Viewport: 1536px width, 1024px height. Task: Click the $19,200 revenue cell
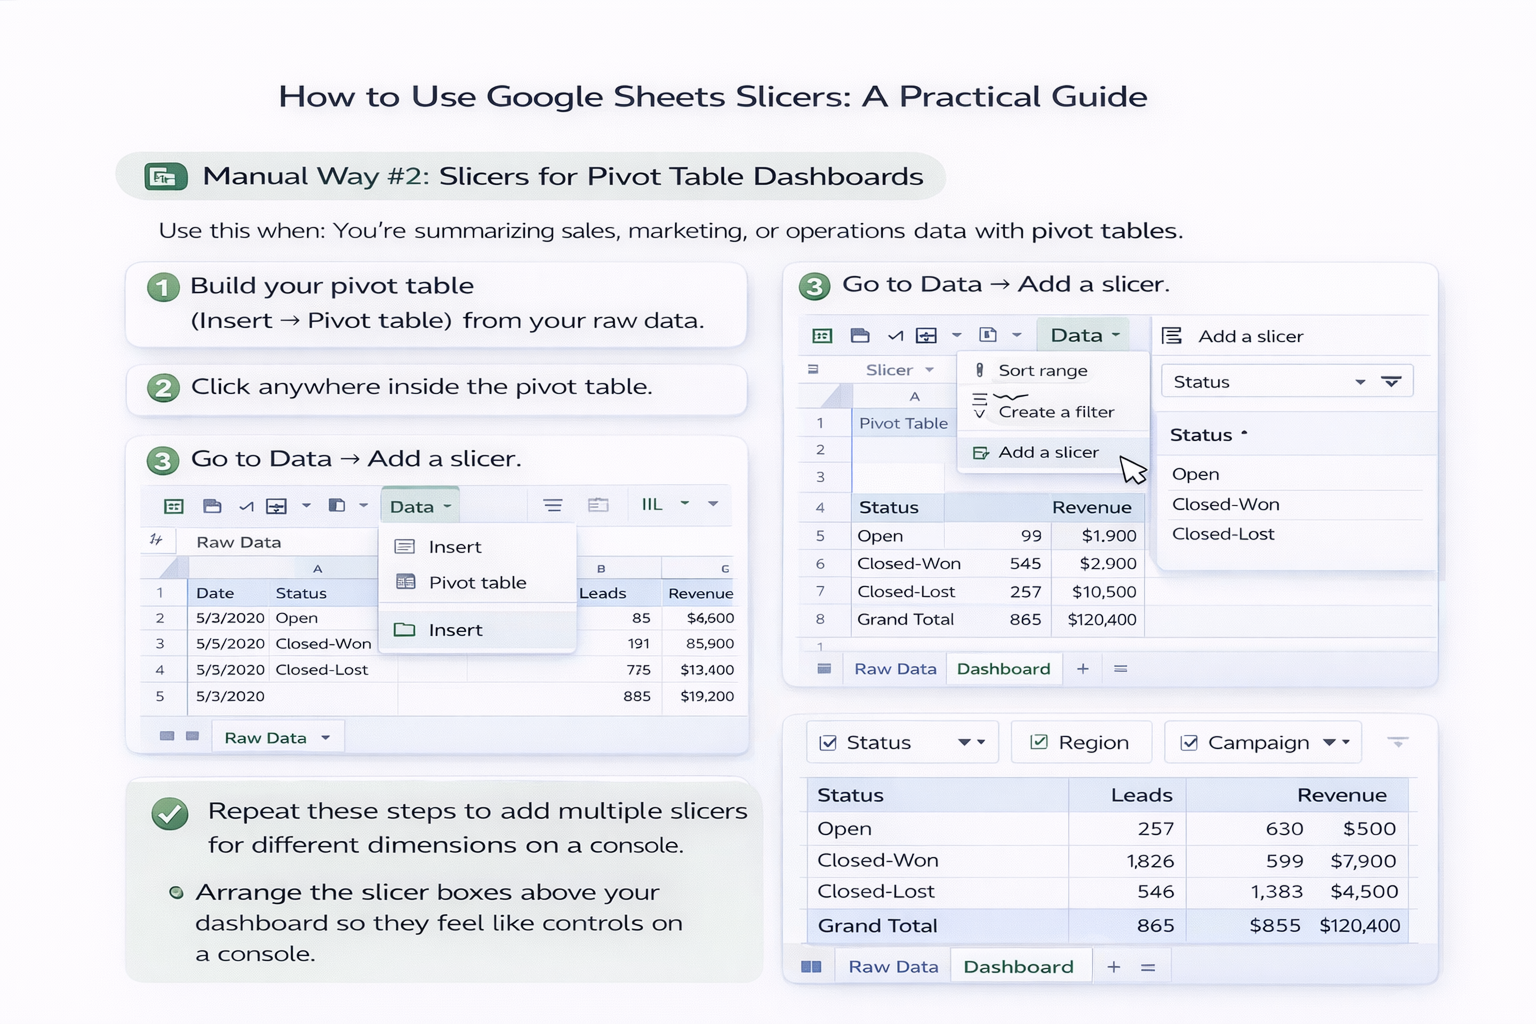[x=706, y=696]
